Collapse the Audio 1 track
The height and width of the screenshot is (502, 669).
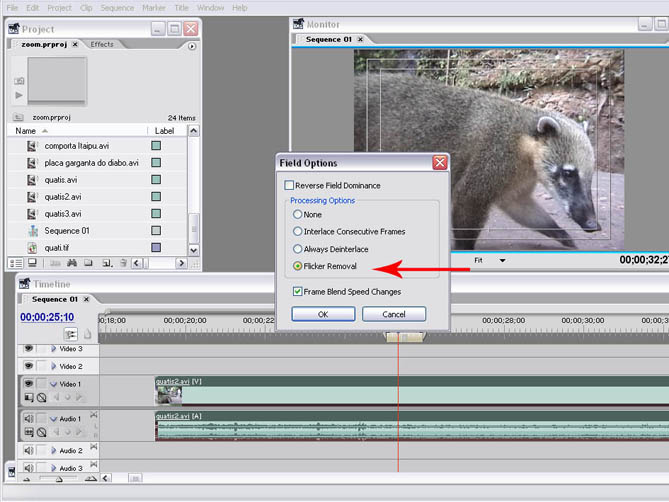coord(54,418)
